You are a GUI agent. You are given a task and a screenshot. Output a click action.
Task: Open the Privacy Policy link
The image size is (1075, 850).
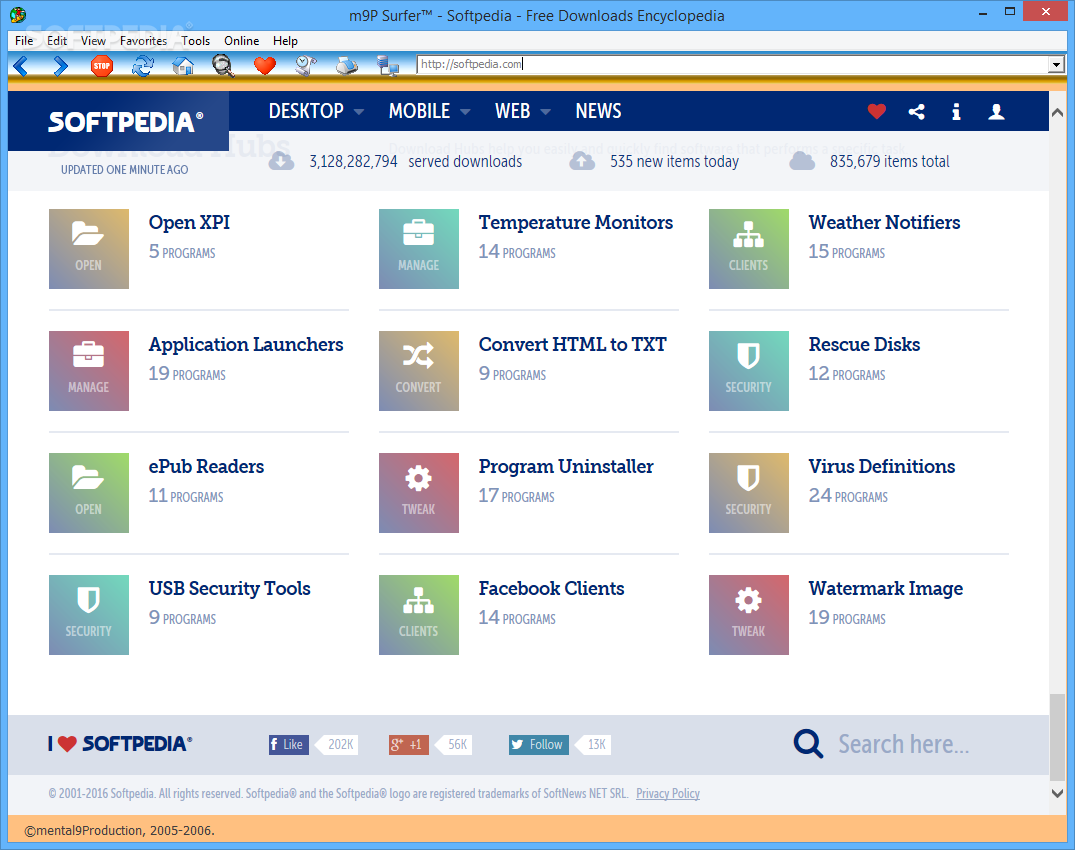[668, 793]
